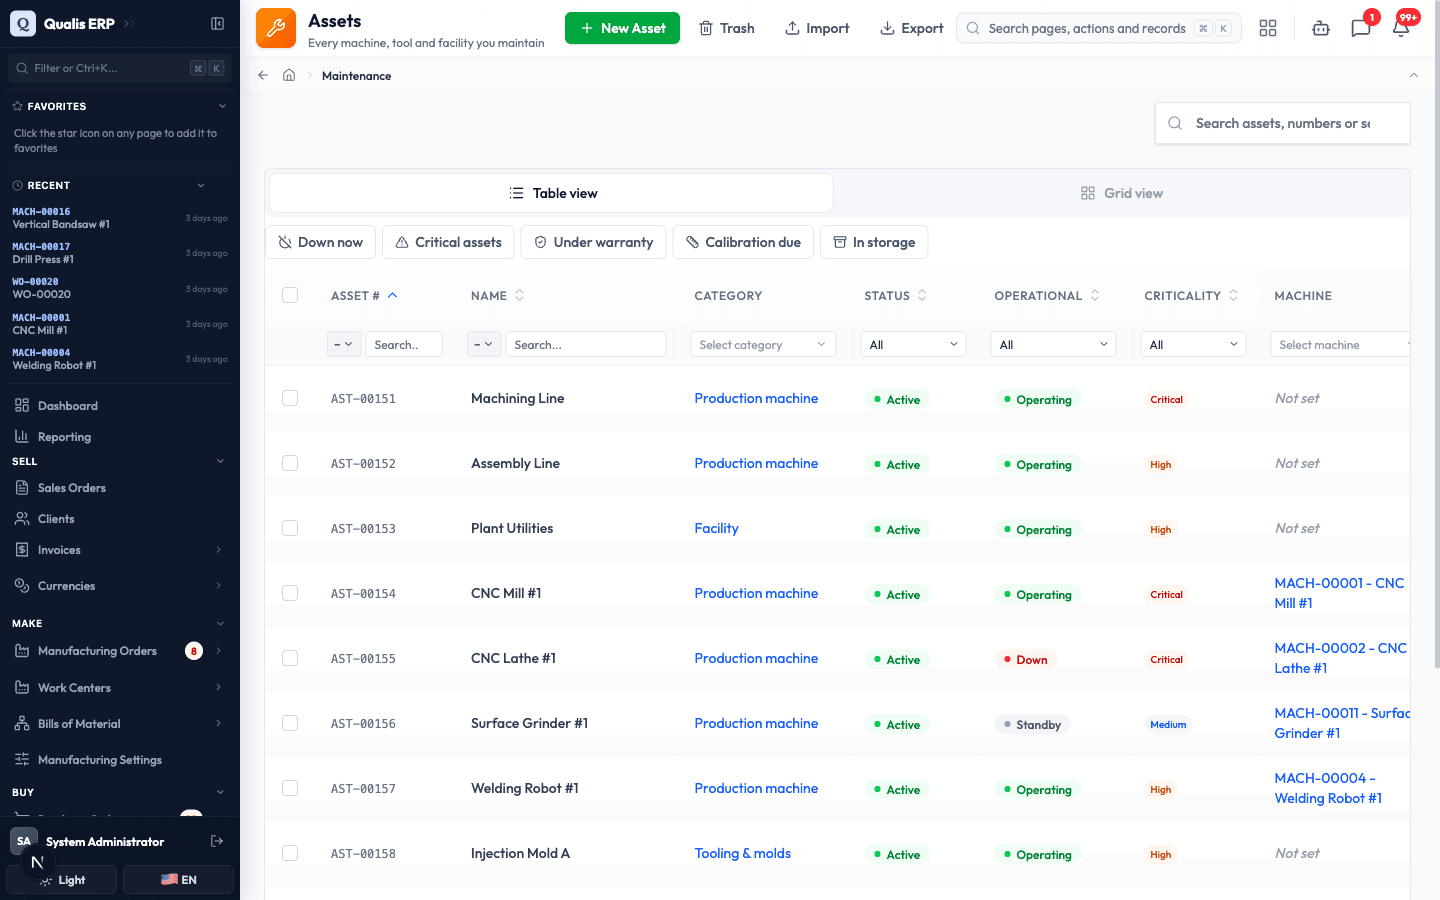This screenshot has width=1440, height=900.
Task: Filter by Down now
Action: tap(321, 242)
